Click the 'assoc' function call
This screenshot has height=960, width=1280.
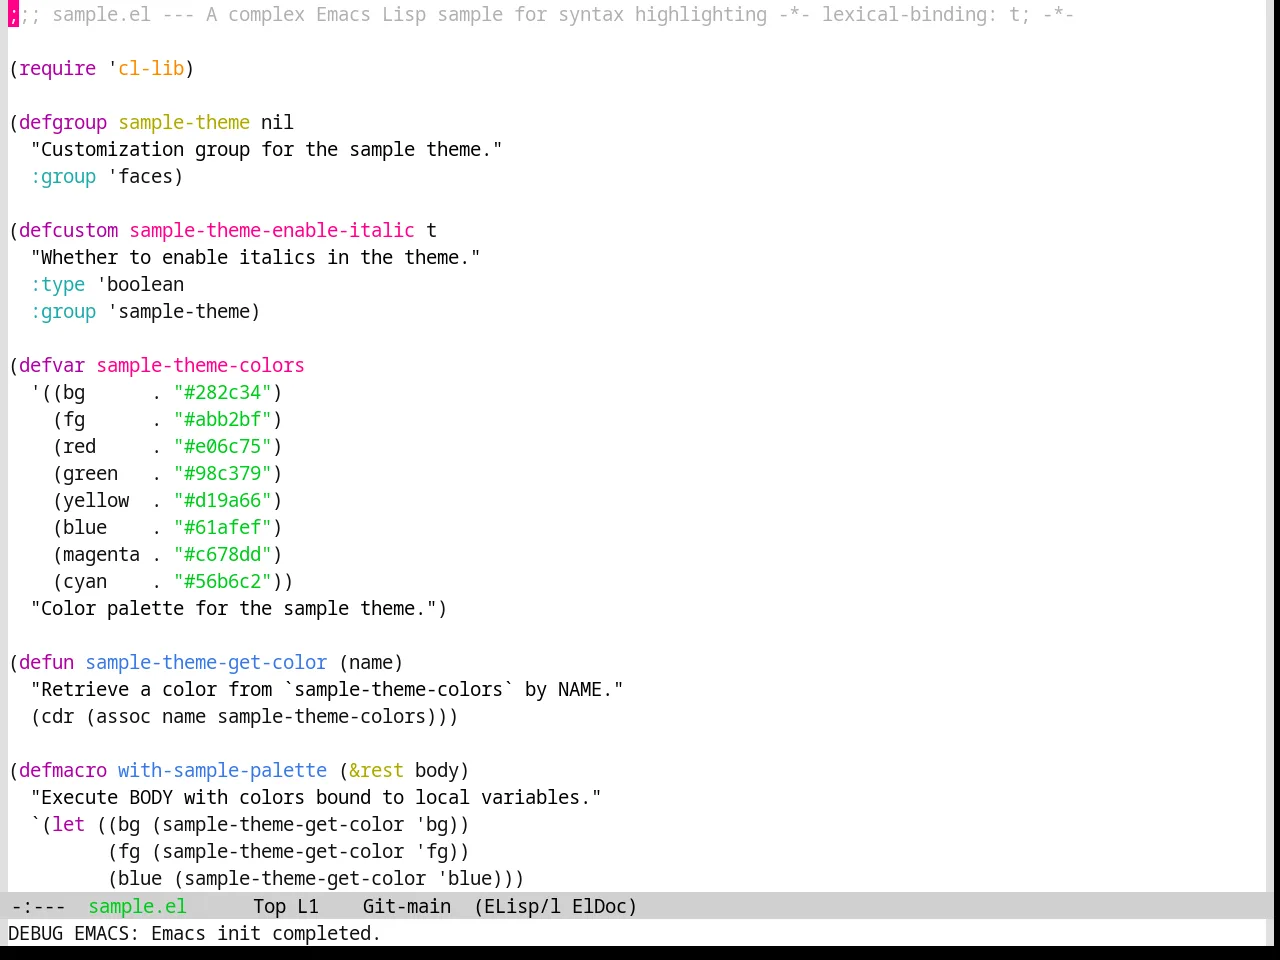[123, 716]
